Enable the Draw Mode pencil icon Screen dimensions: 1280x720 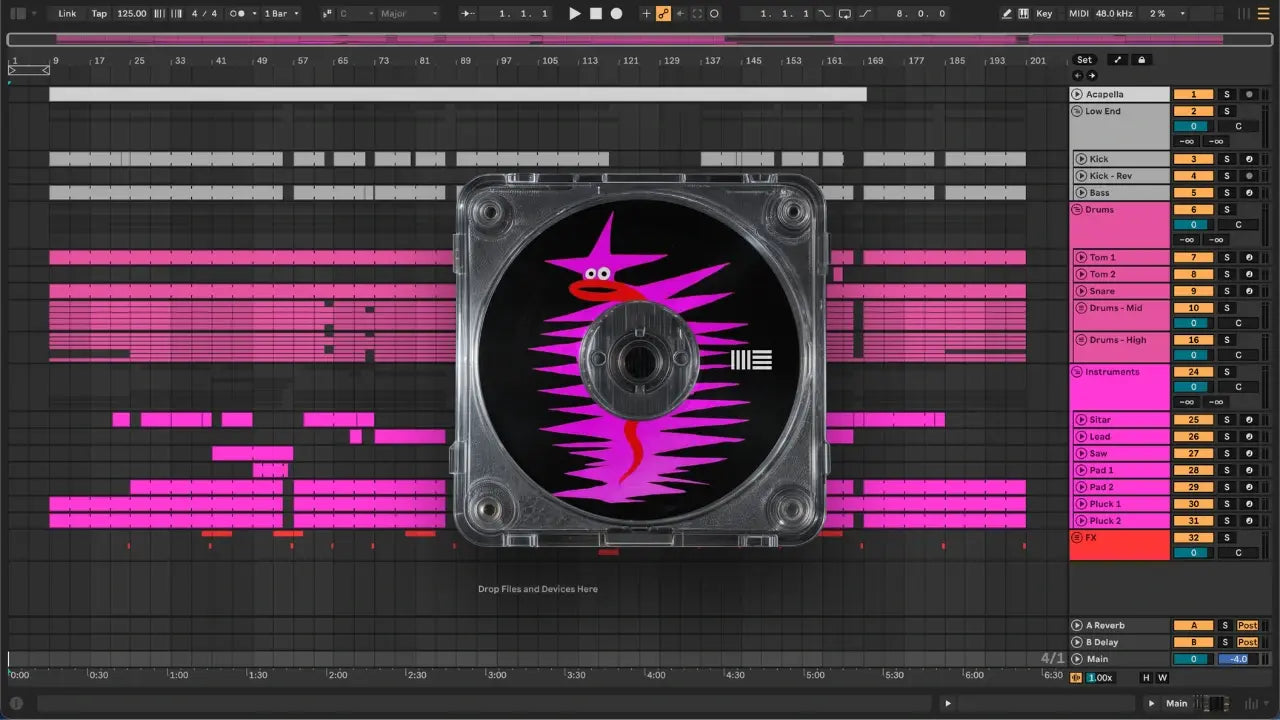pyautogui.click(x=1006, y=14)
